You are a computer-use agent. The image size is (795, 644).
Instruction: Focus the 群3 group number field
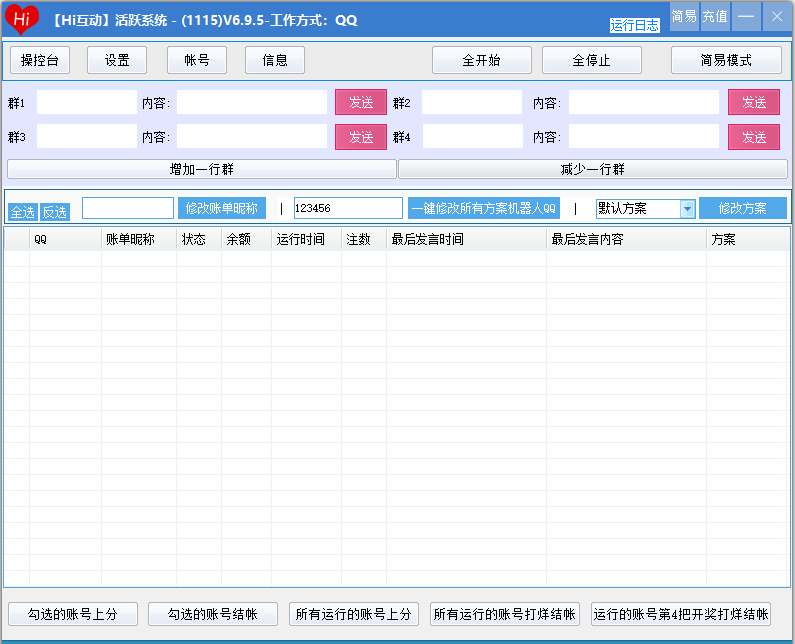[87, 136]
